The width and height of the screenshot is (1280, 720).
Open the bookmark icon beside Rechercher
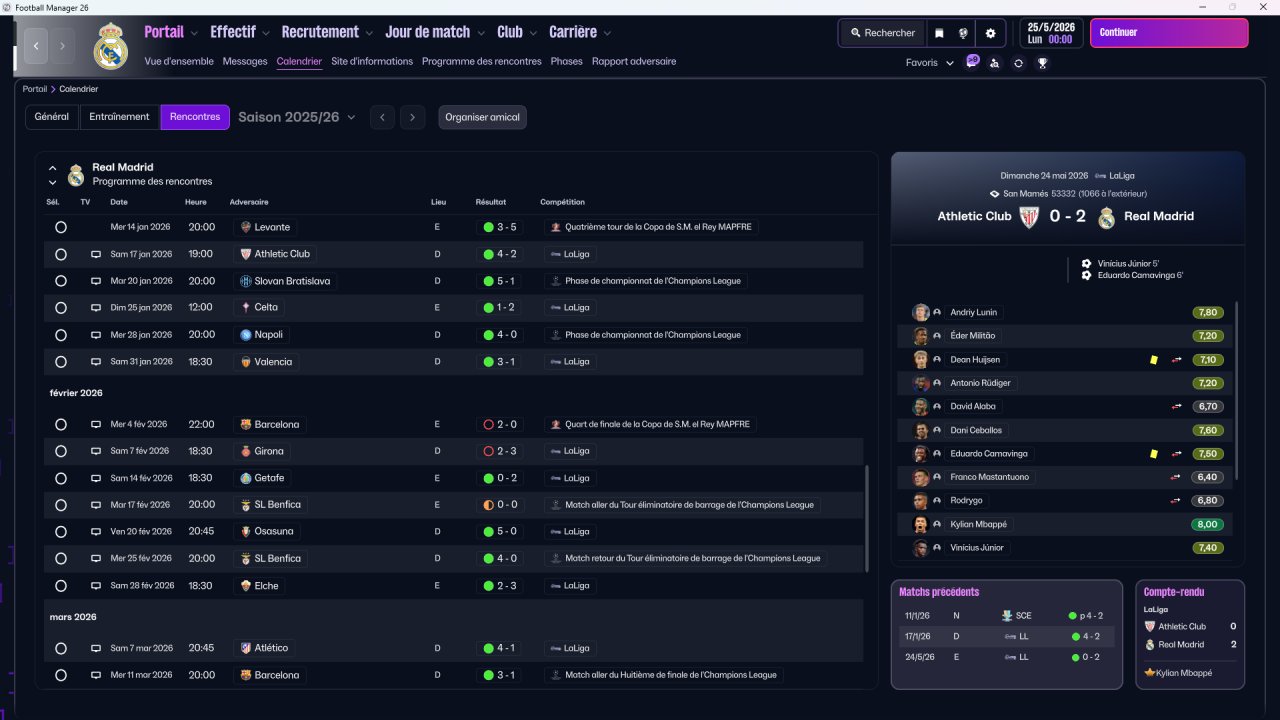(939, 33)
